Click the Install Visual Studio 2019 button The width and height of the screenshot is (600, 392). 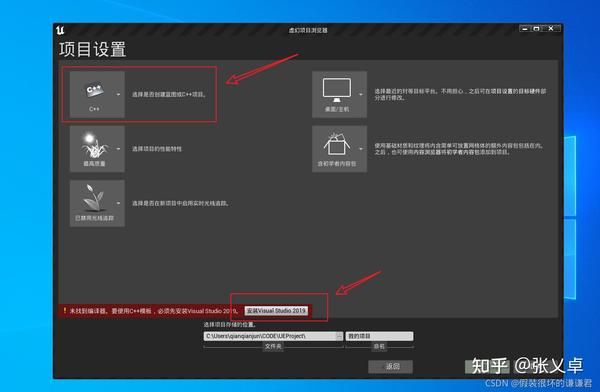(x=276, y=310)
